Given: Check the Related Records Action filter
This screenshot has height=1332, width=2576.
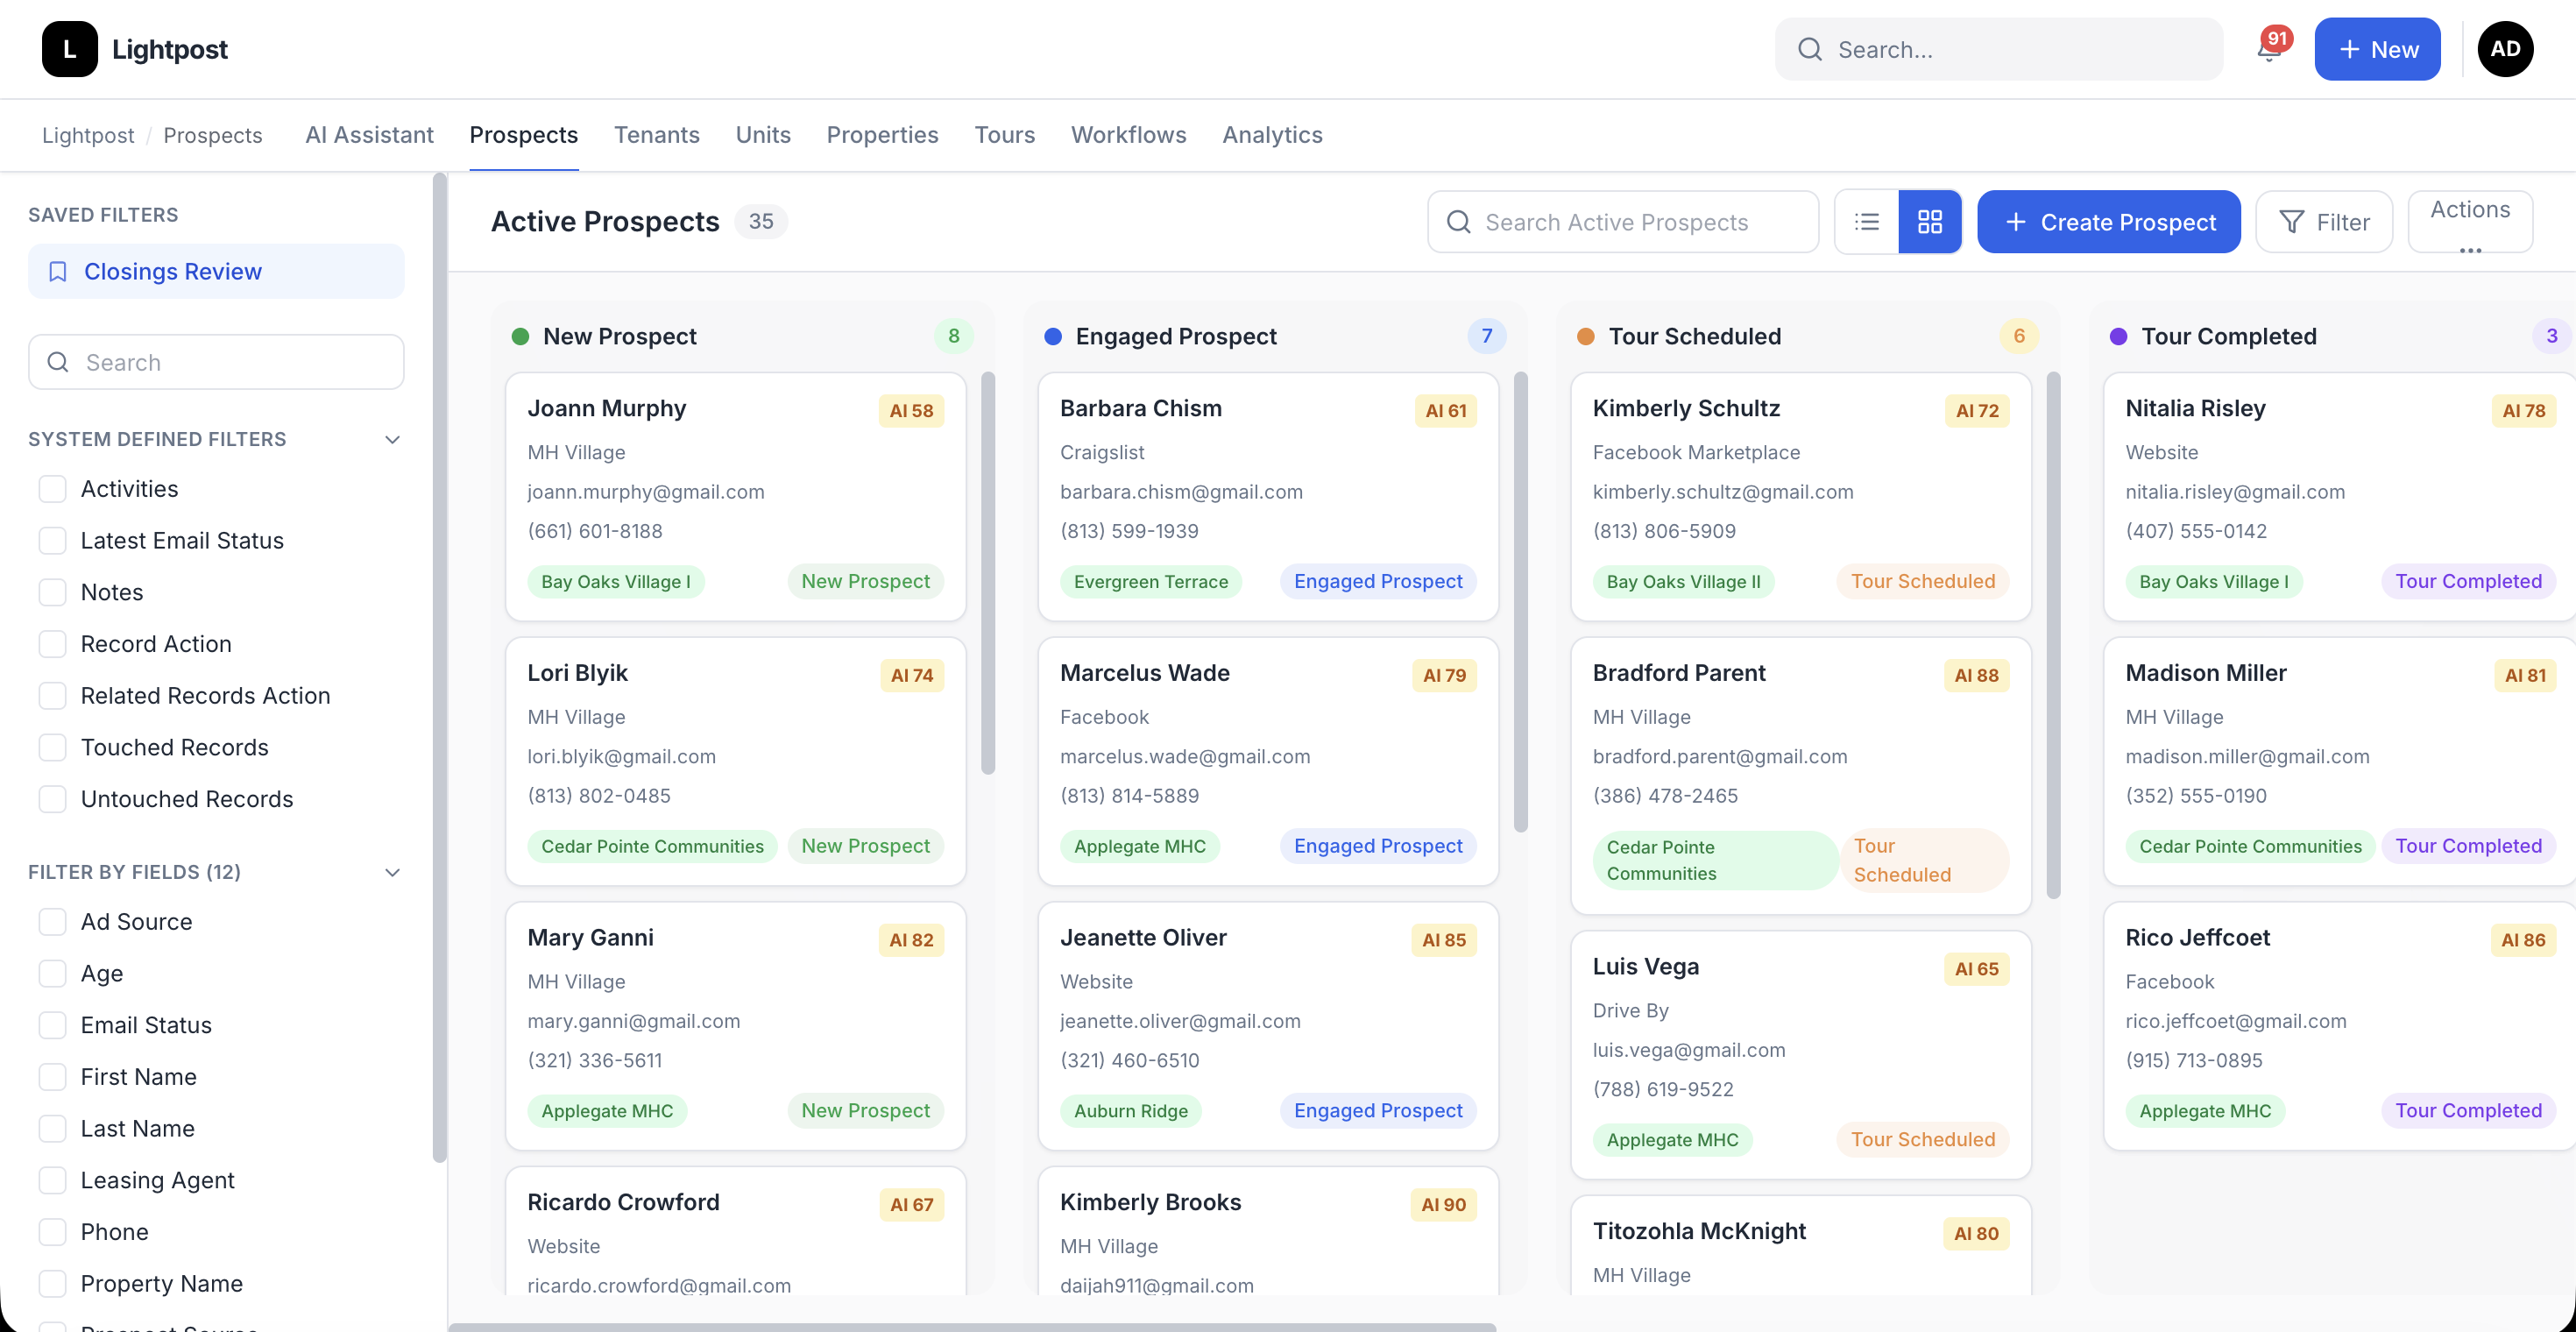Looking at the screenshot, I should 52,696.
